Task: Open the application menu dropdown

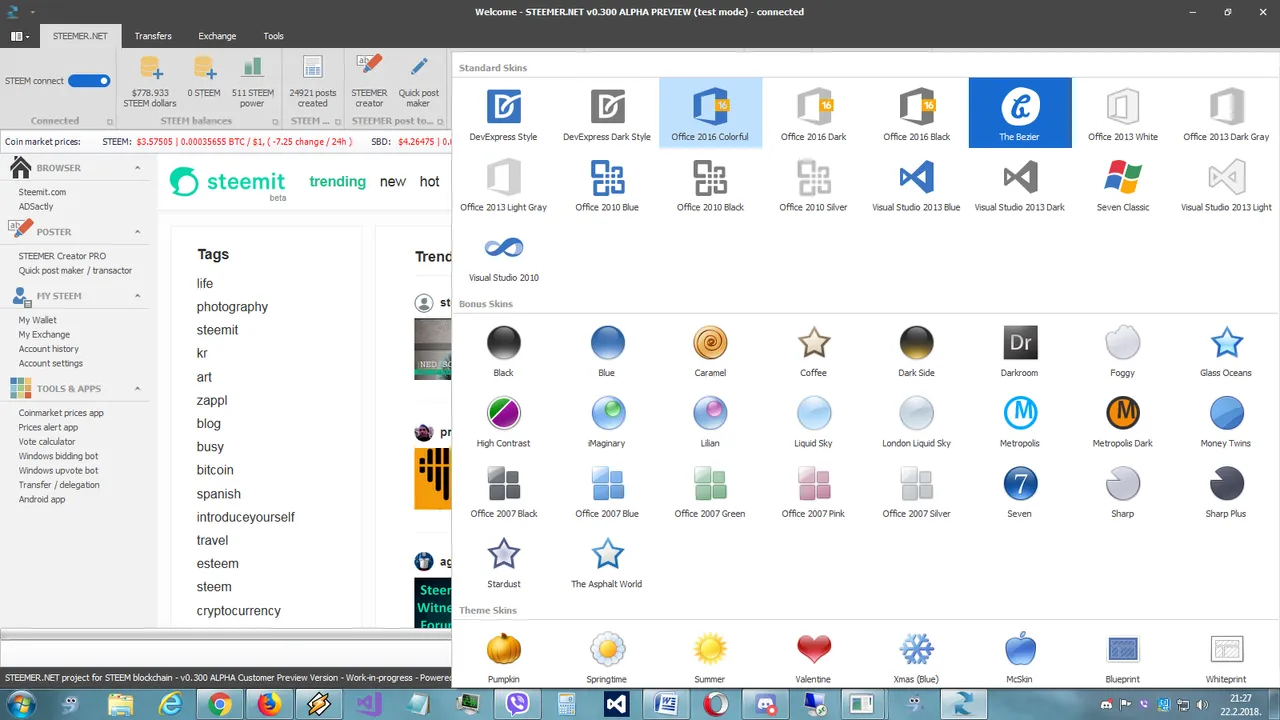Action: (x=20, y=36)
